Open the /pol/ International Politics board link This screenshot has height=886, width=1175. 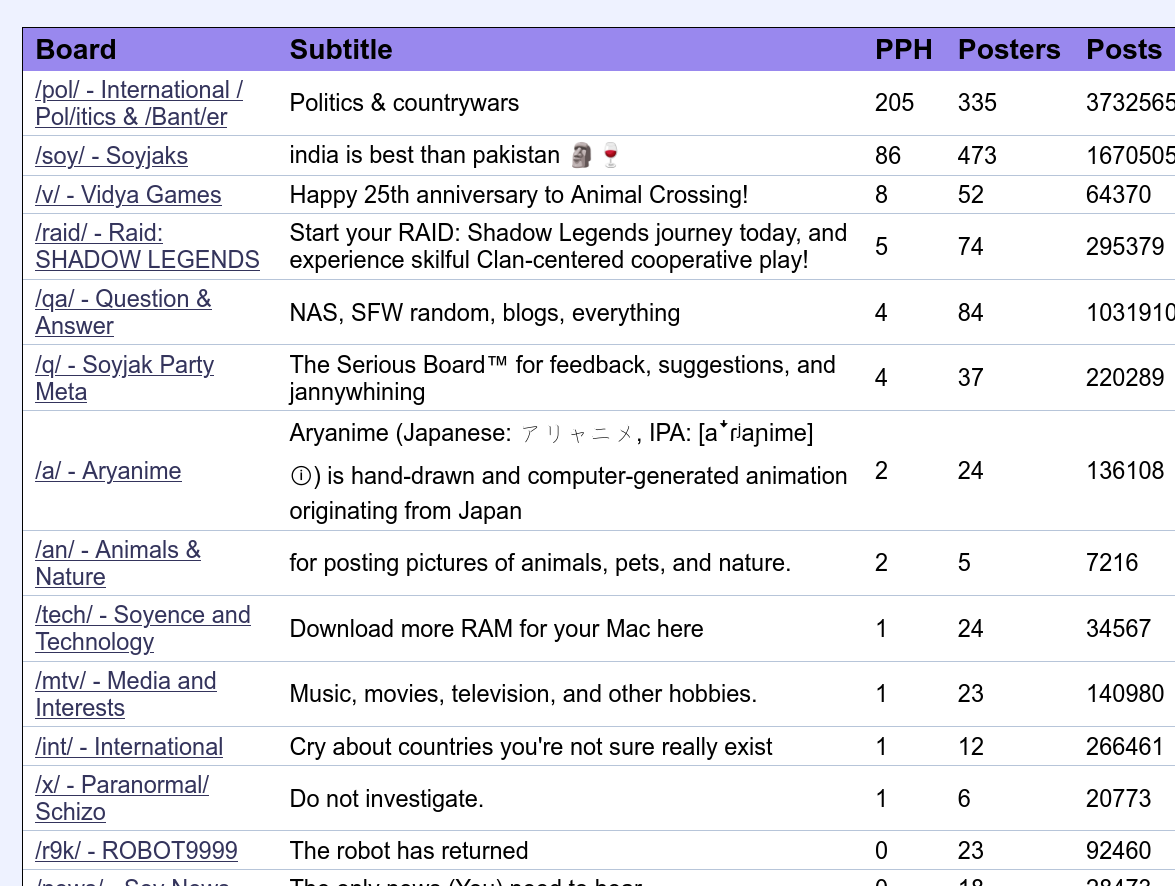click(139, 103)
